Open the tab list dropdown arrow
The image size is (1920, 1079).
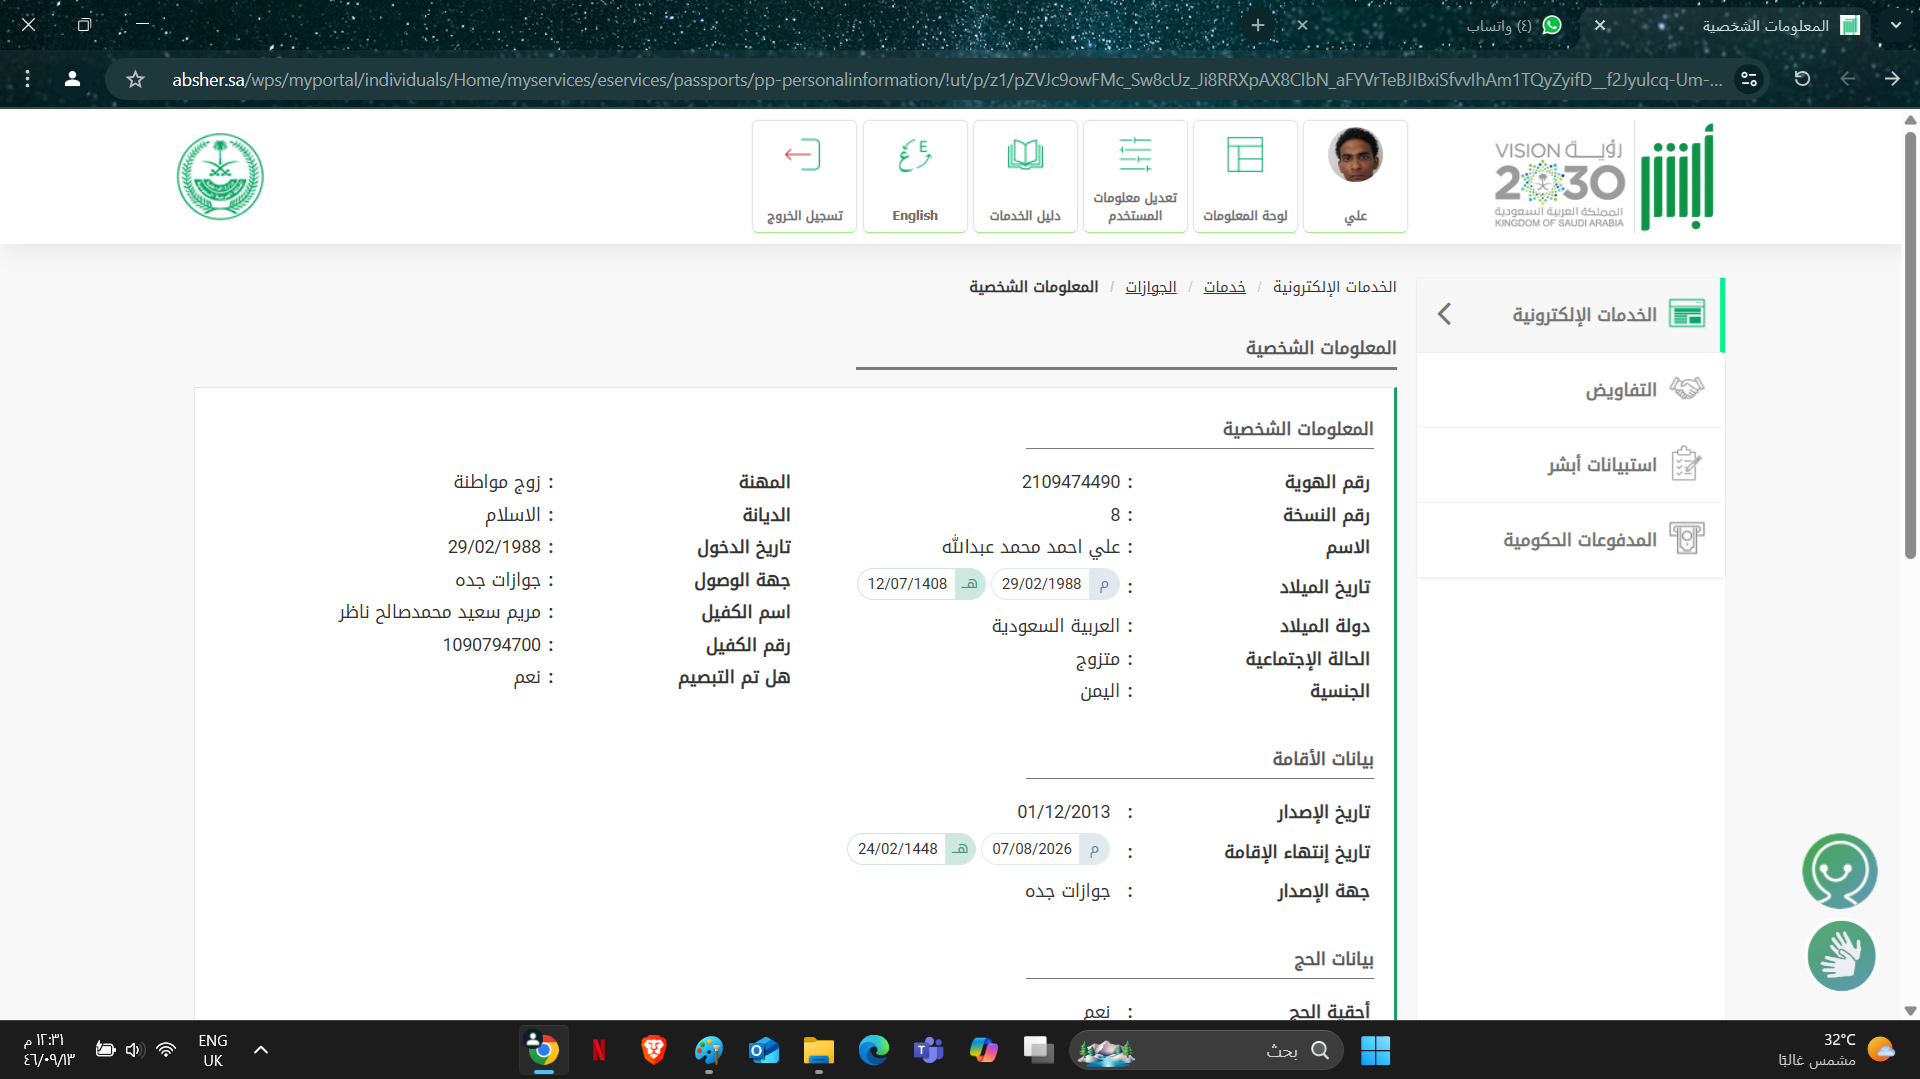pos(1895,26)
